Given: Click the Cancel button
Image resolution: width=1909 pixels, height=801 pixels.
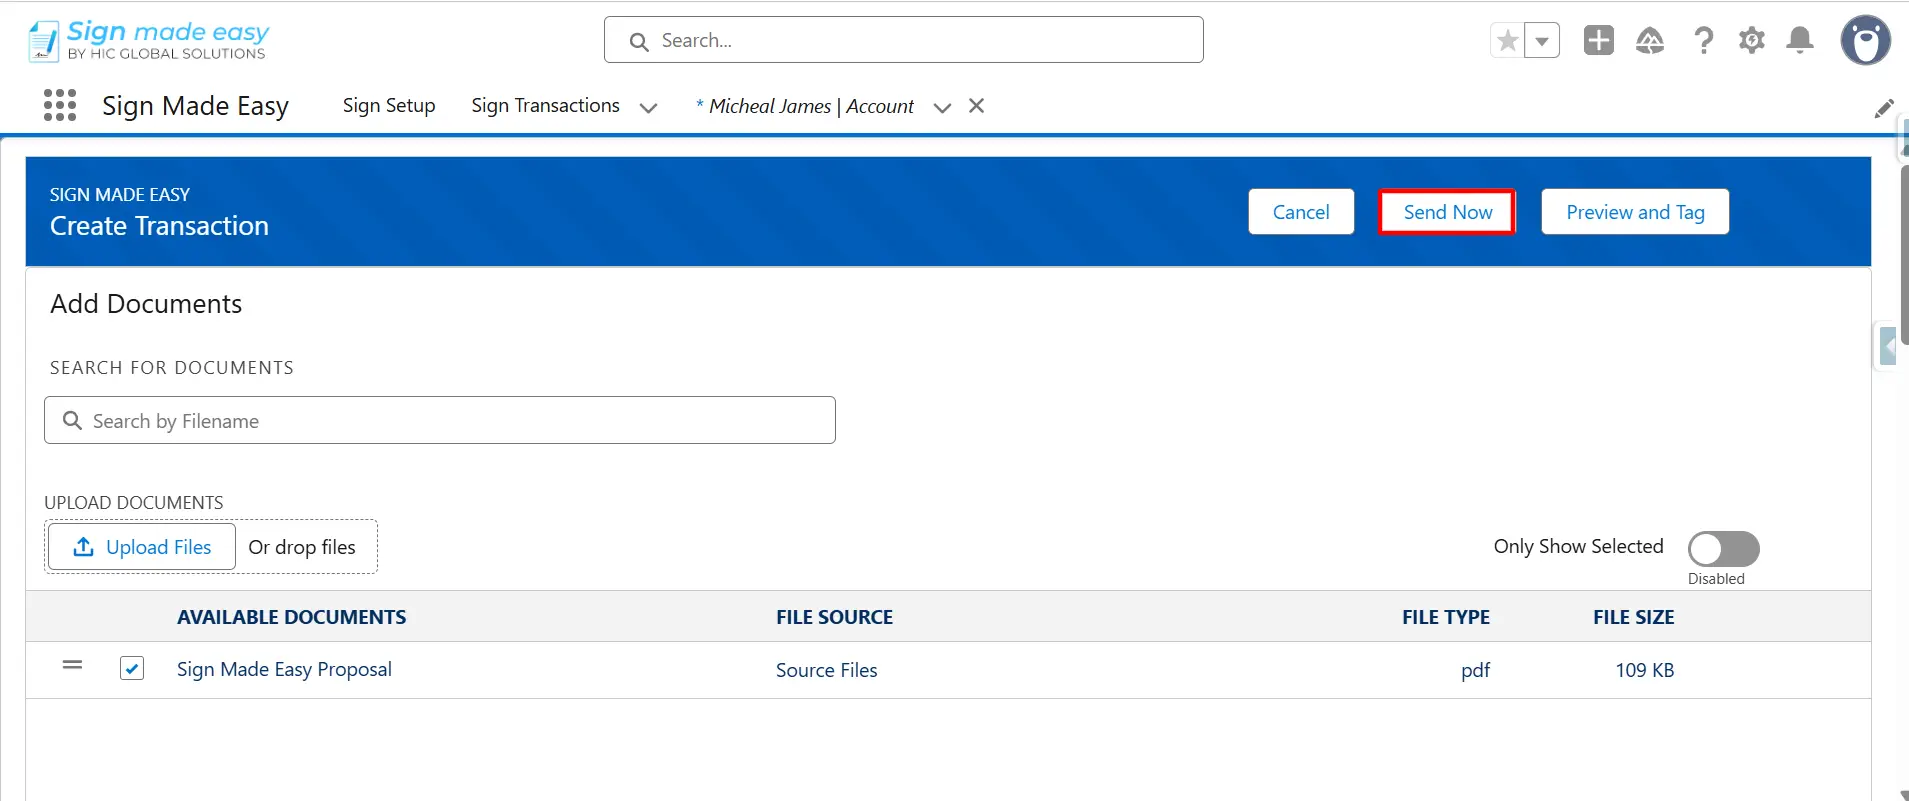Looking at the screenshot, I should (1301, 212).
